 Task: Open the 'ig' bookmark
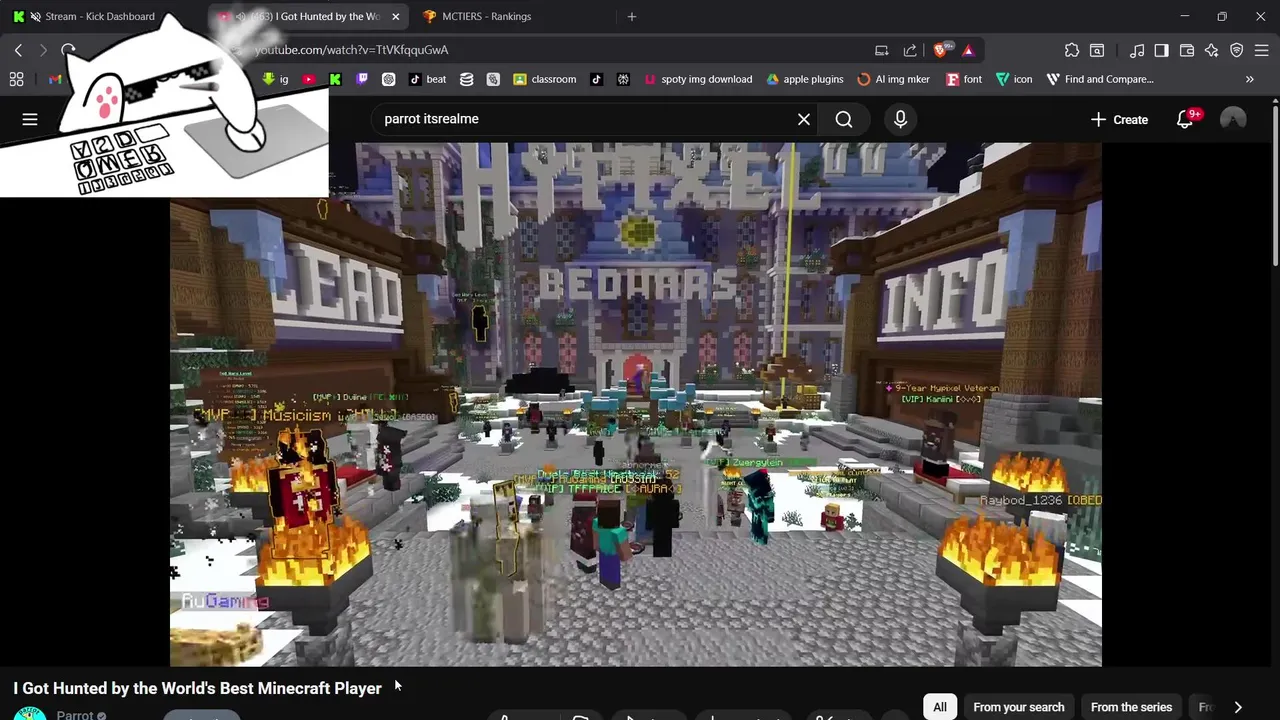pyautogui.click(x=275, y=79)
